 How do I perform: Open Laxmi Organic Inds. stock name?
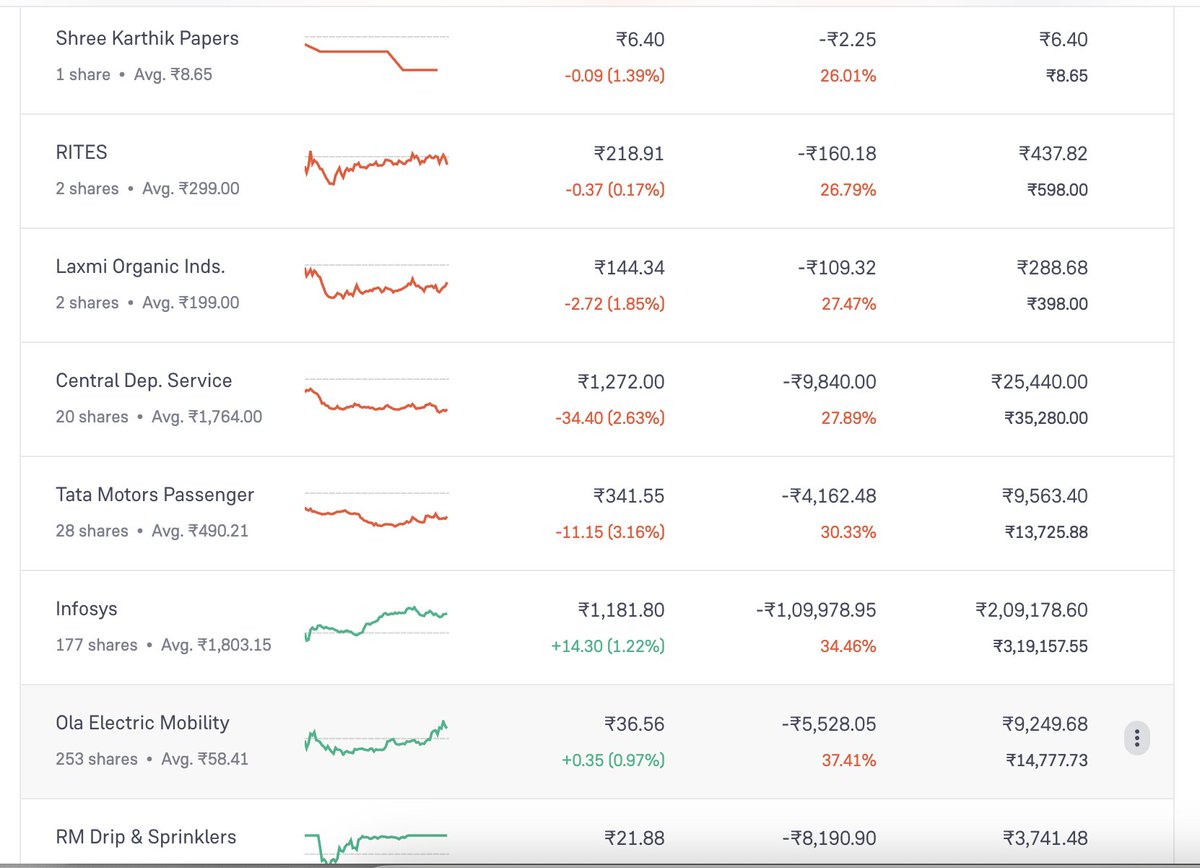click(141, 267)
